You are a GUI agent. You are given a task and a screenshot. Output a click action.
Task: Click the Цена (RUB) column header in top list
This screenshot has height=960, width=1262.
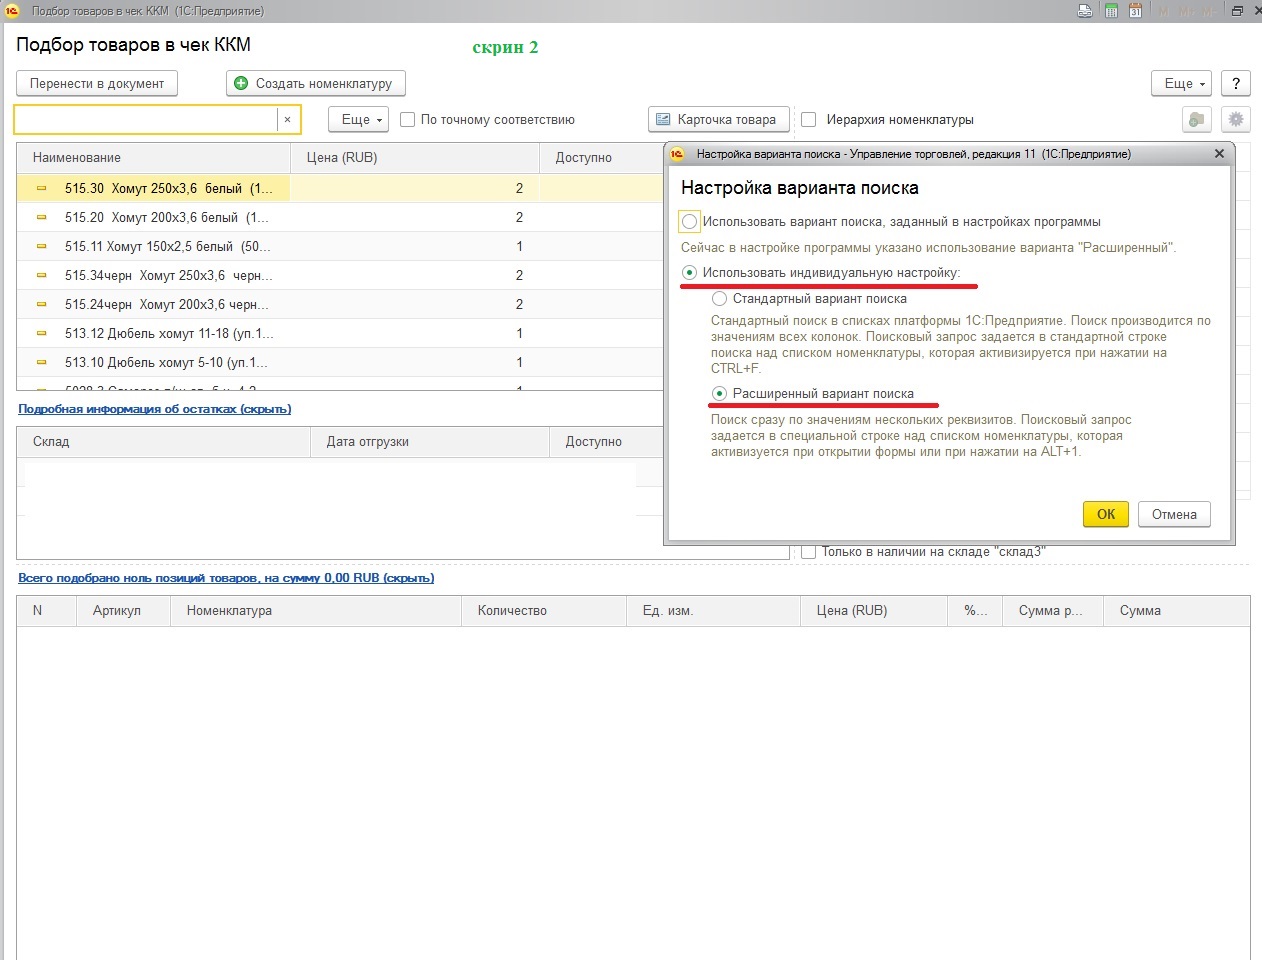click(342, 158)
